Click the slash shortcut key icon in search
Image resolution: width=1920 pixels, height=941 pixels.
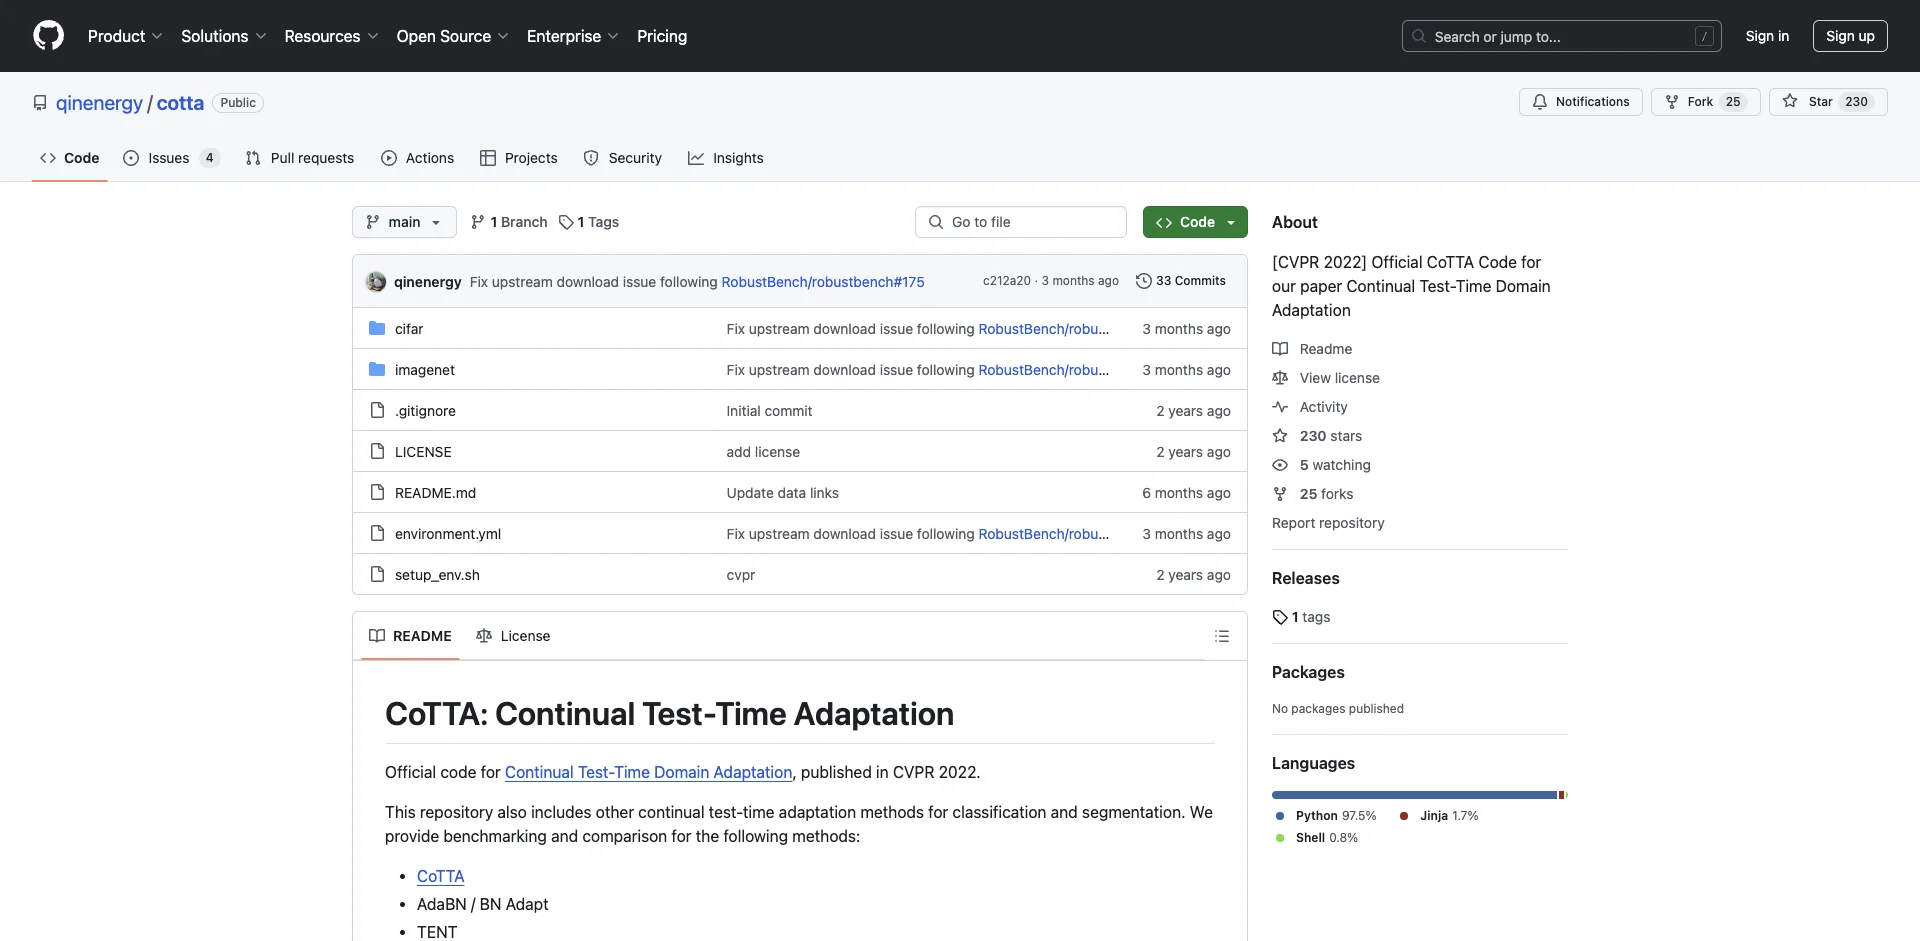[x=1705, y=36]
